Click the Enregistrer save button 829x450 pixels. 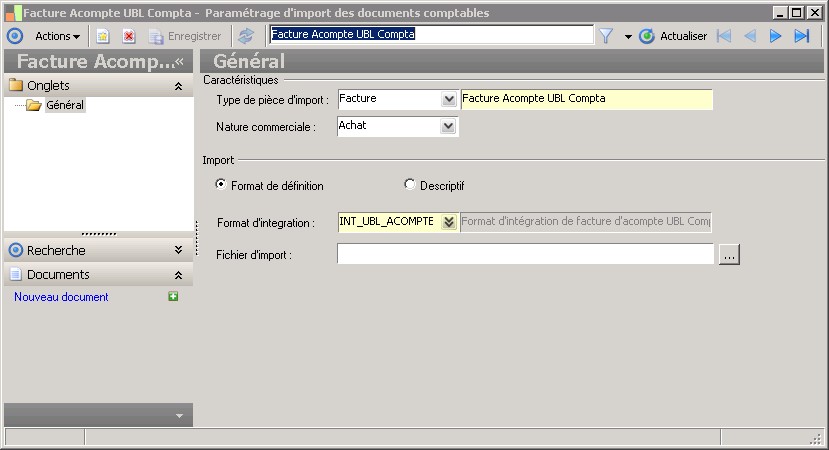(185, 36)
